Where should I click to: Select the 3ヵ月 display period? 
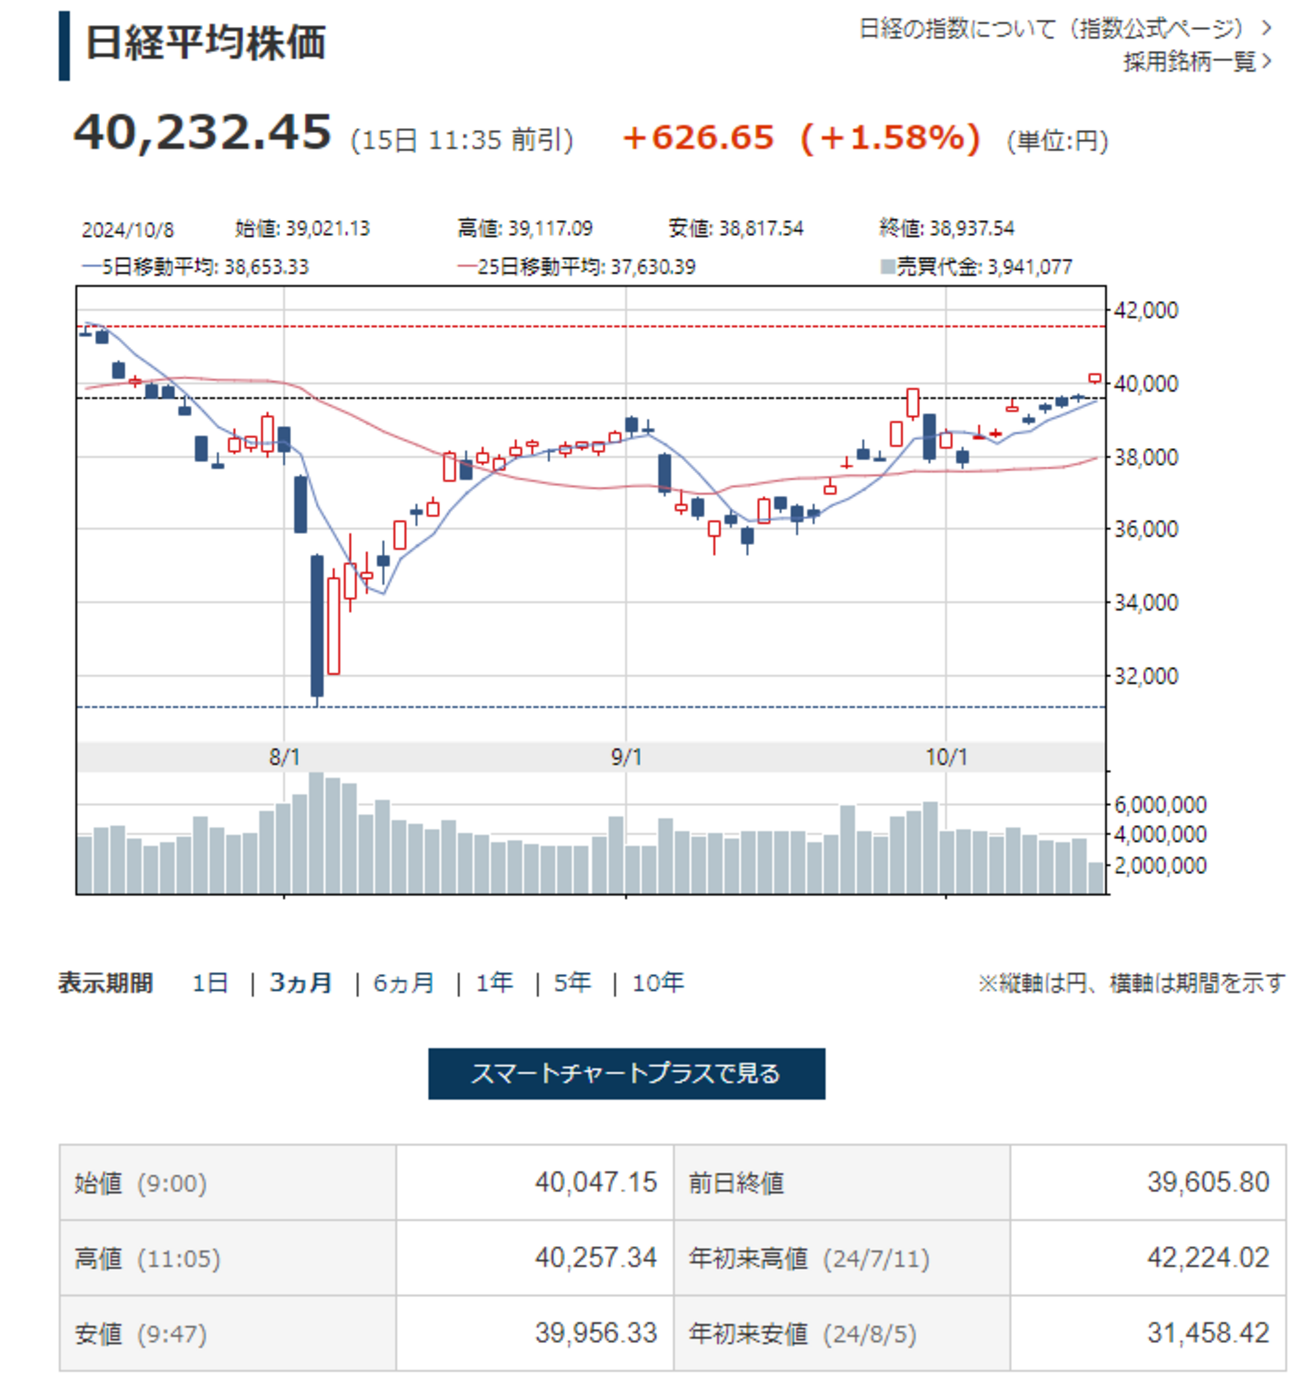(x=301, y=983)
